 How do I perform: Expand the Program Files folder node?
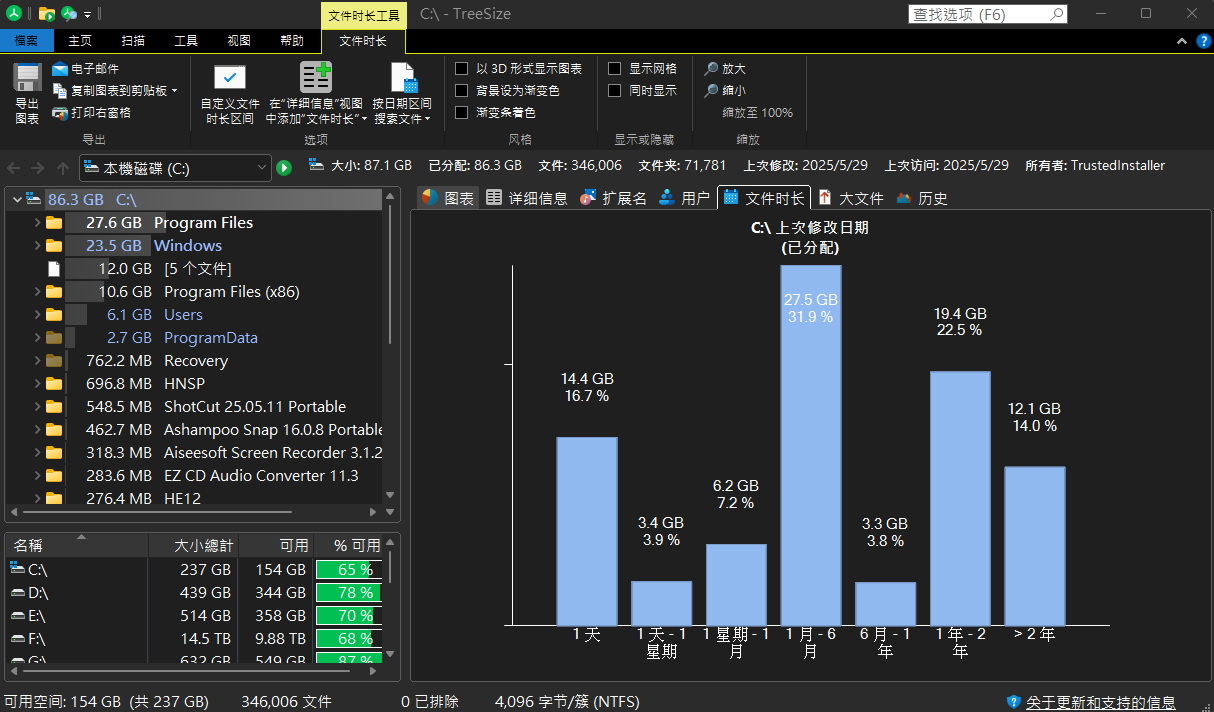coord(37,222)
